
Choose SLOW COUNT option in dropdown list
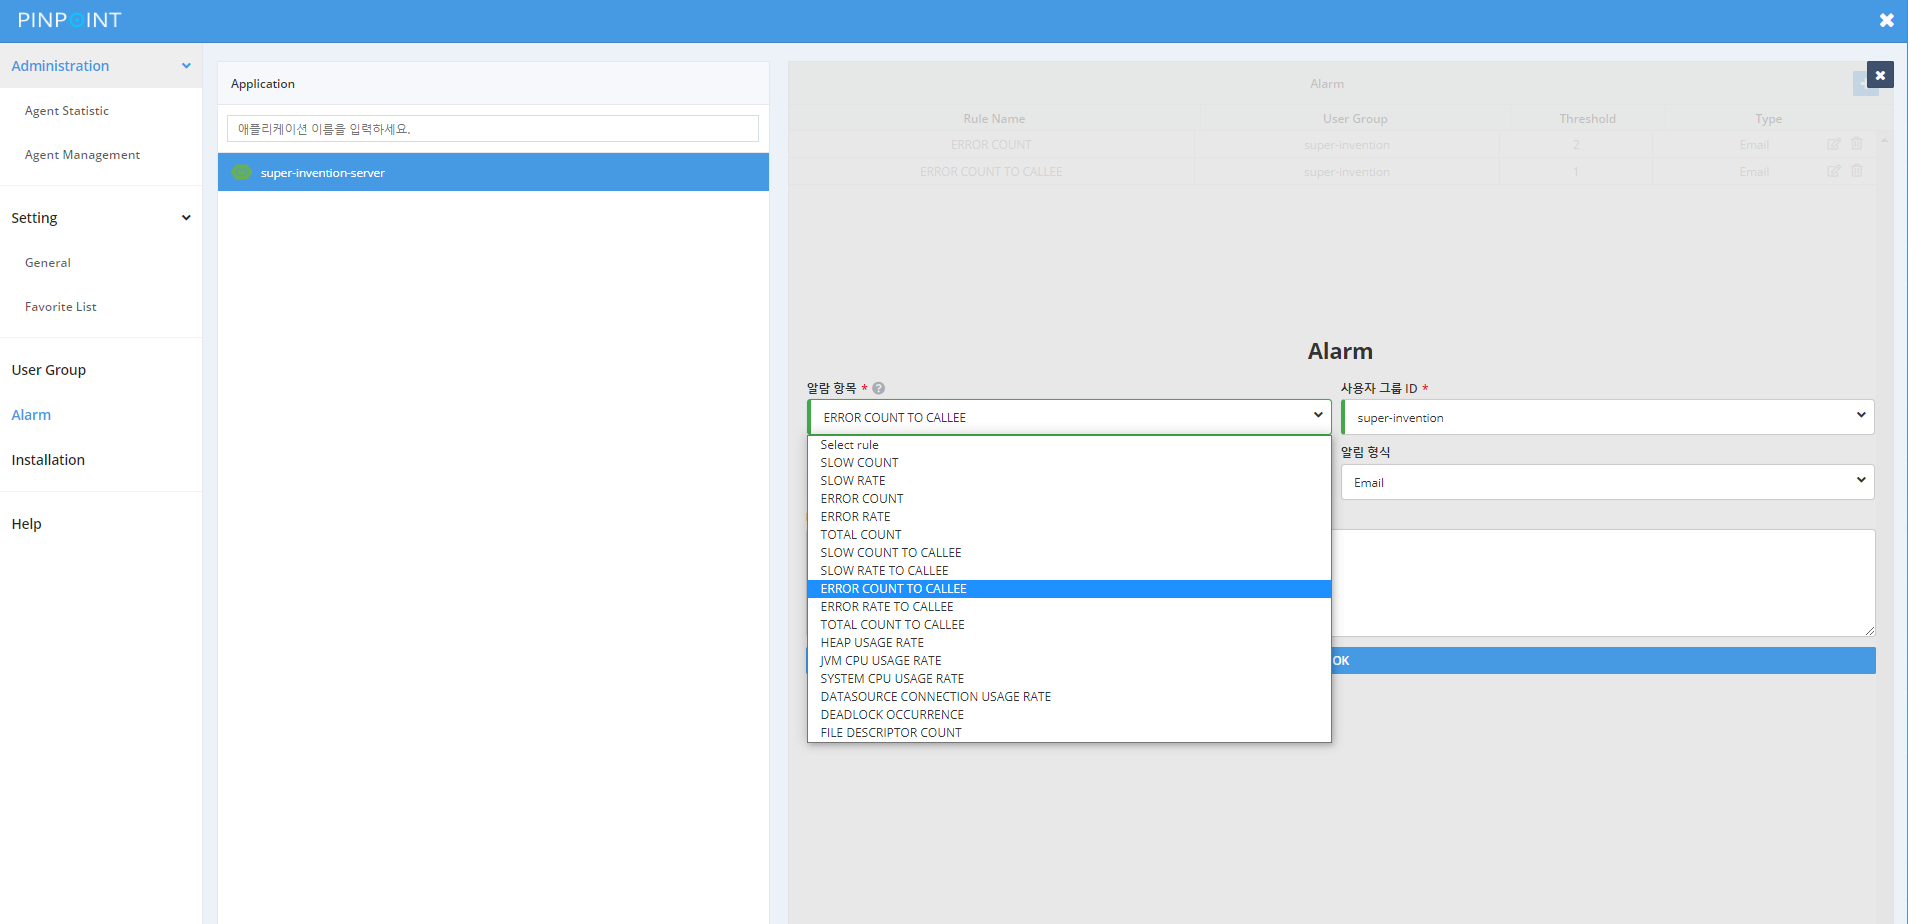point(859,463)
